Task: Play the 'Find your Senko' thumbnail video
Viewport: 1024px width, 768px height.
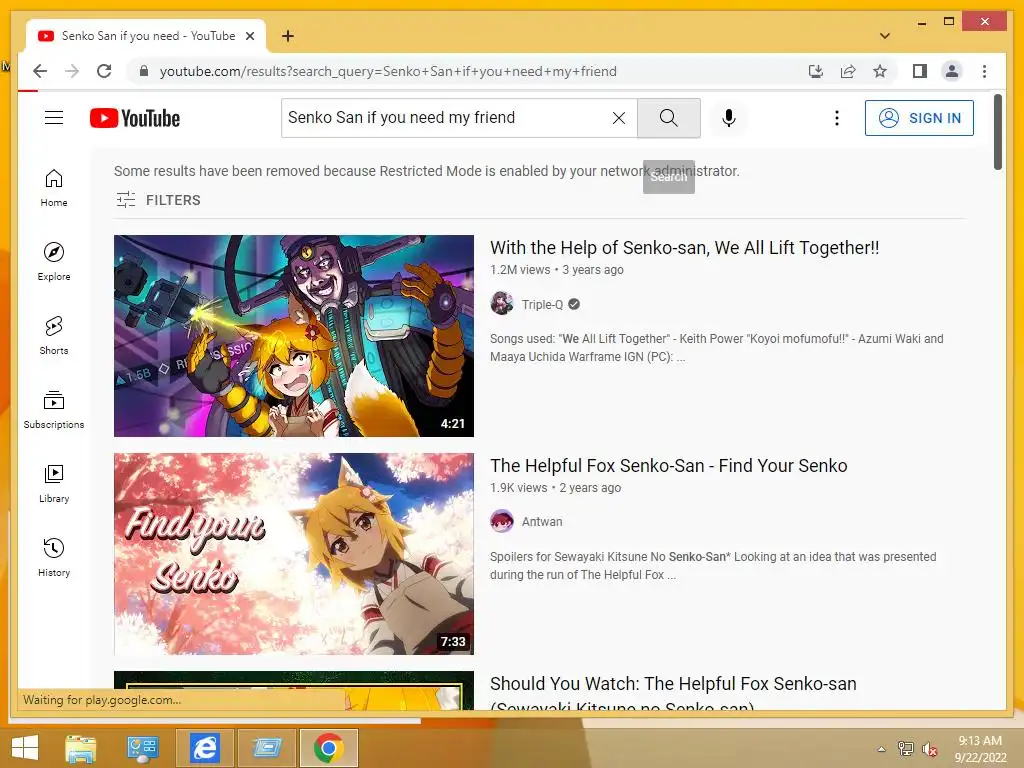Action: coord(294,554)
